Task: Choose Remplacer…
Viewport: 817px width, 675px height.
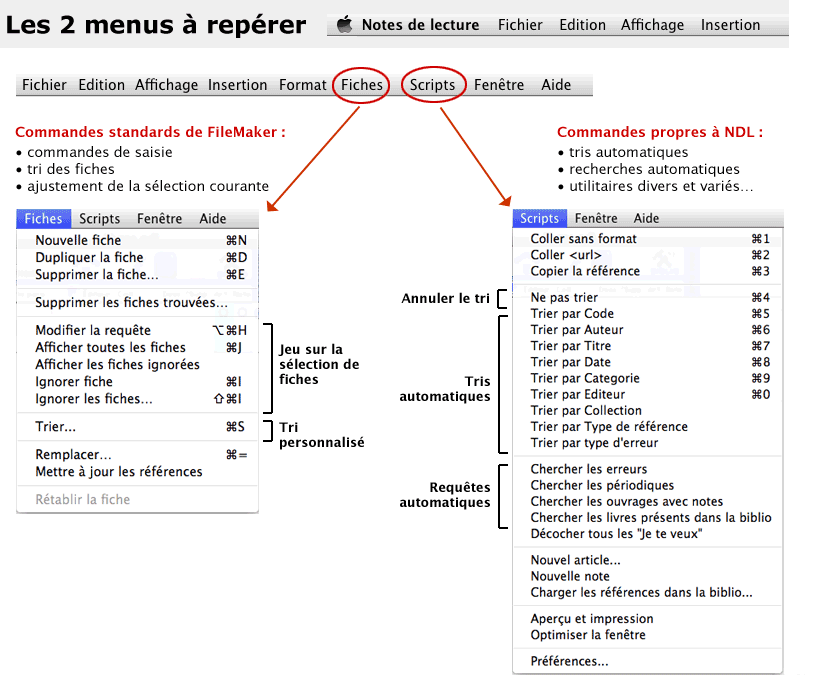Action: pyautogui.click(x=138, y=455)
